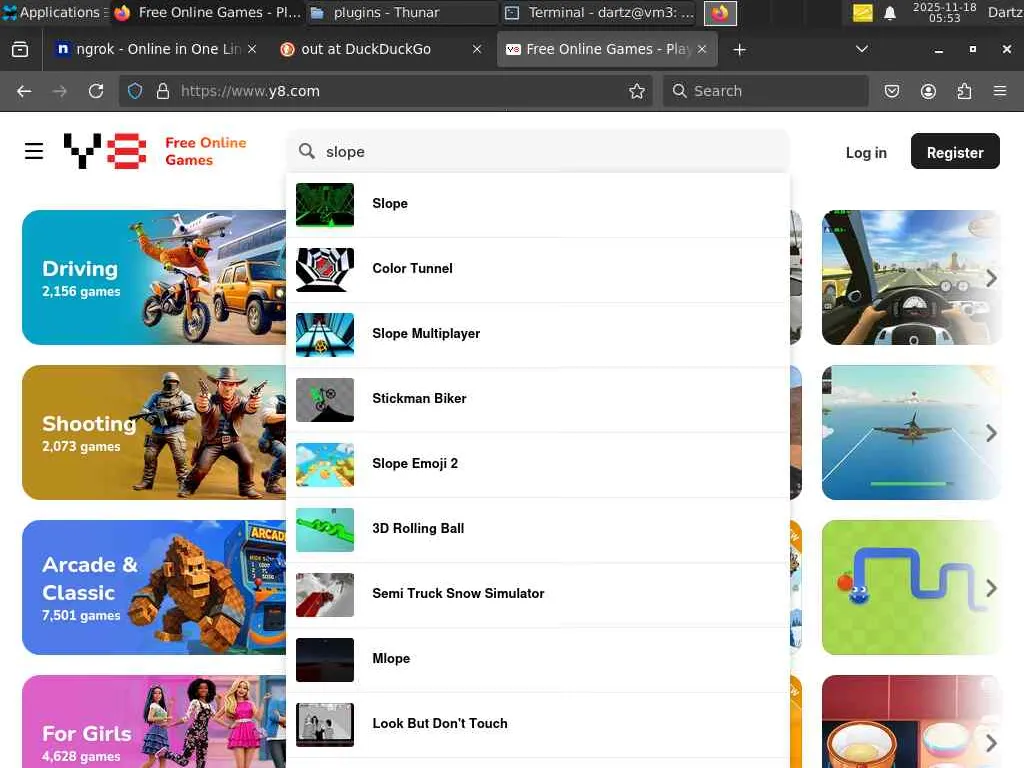1024x768 pixels.
Task: Open the Applications menu
Action: click(52, 12)
